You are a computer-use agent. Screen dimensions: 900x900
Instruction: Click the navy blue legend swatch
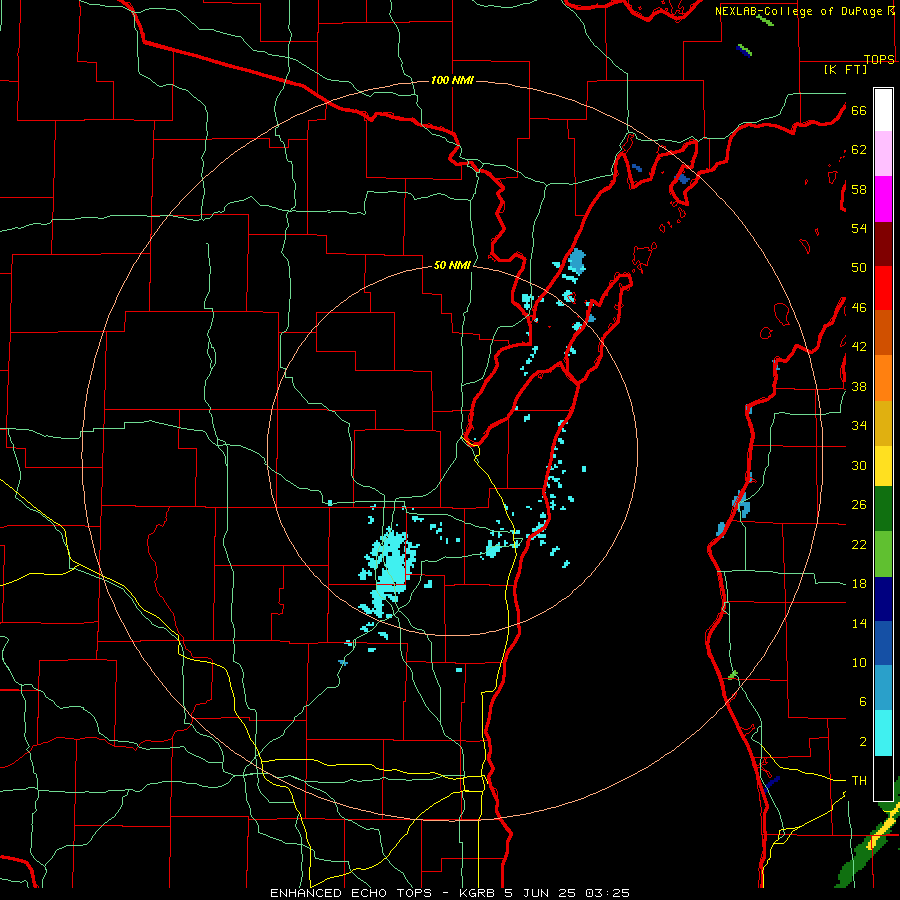click(883, 599)
